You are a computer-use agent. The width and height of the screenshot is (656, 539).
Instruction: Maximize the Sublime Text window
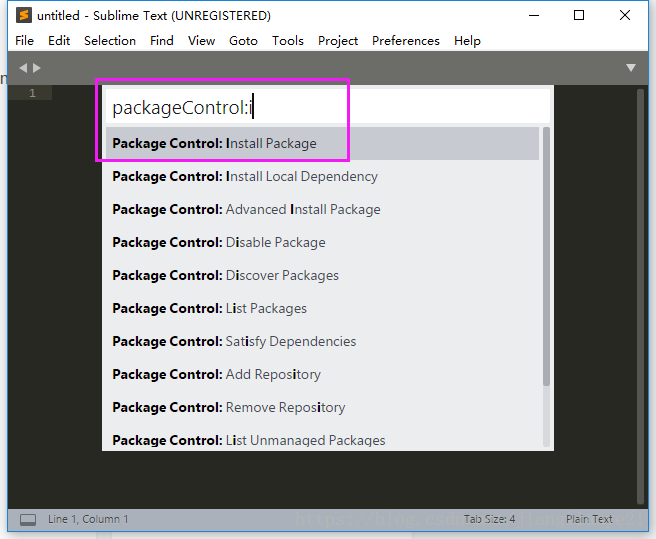click(579, 15)
